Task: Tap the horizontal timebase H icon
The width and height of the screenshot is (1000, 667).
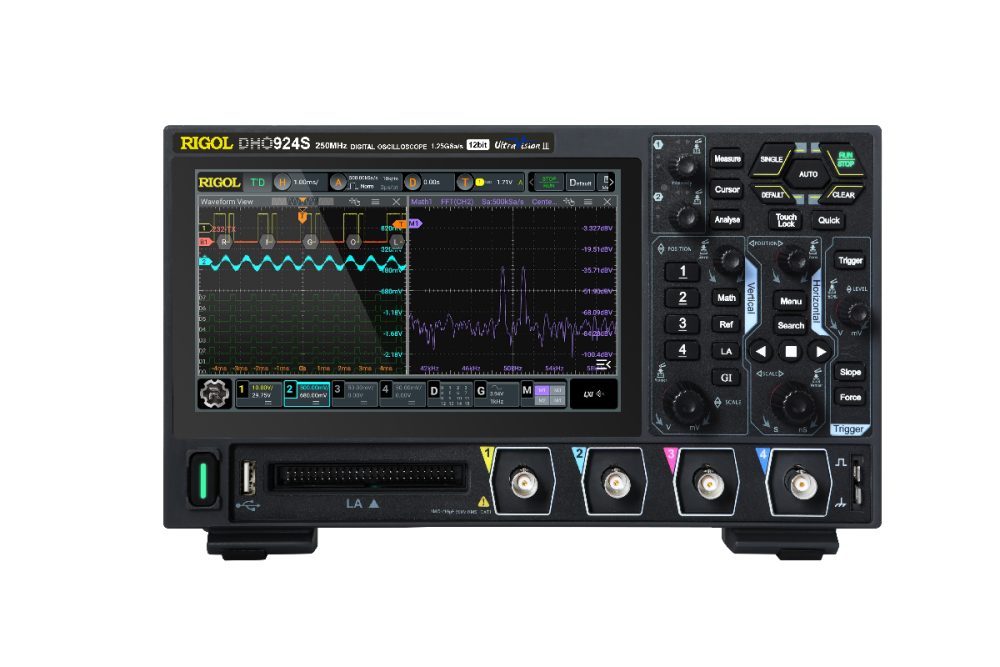Action: [x=282, y=182]
